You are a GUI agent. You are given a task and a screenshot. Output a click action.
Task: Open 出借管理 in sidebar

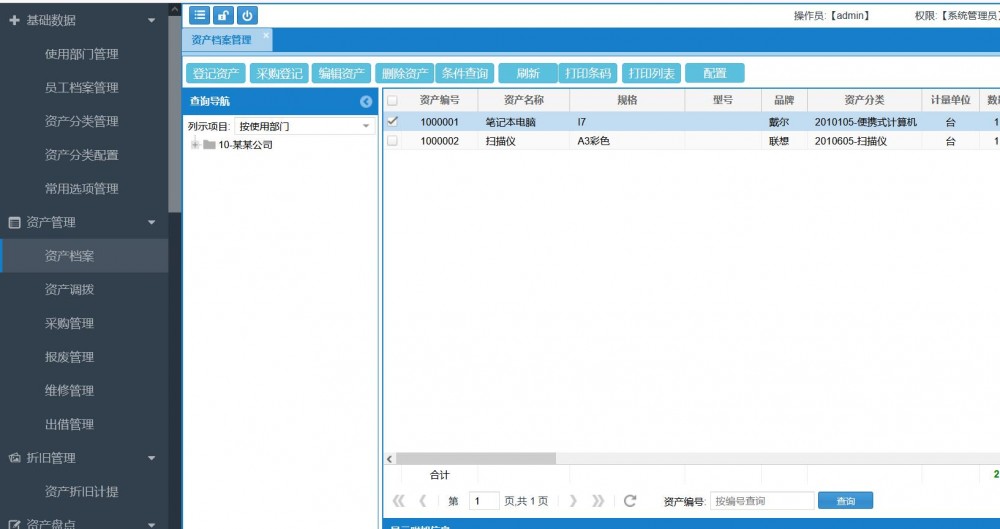[x=70, y=424]
